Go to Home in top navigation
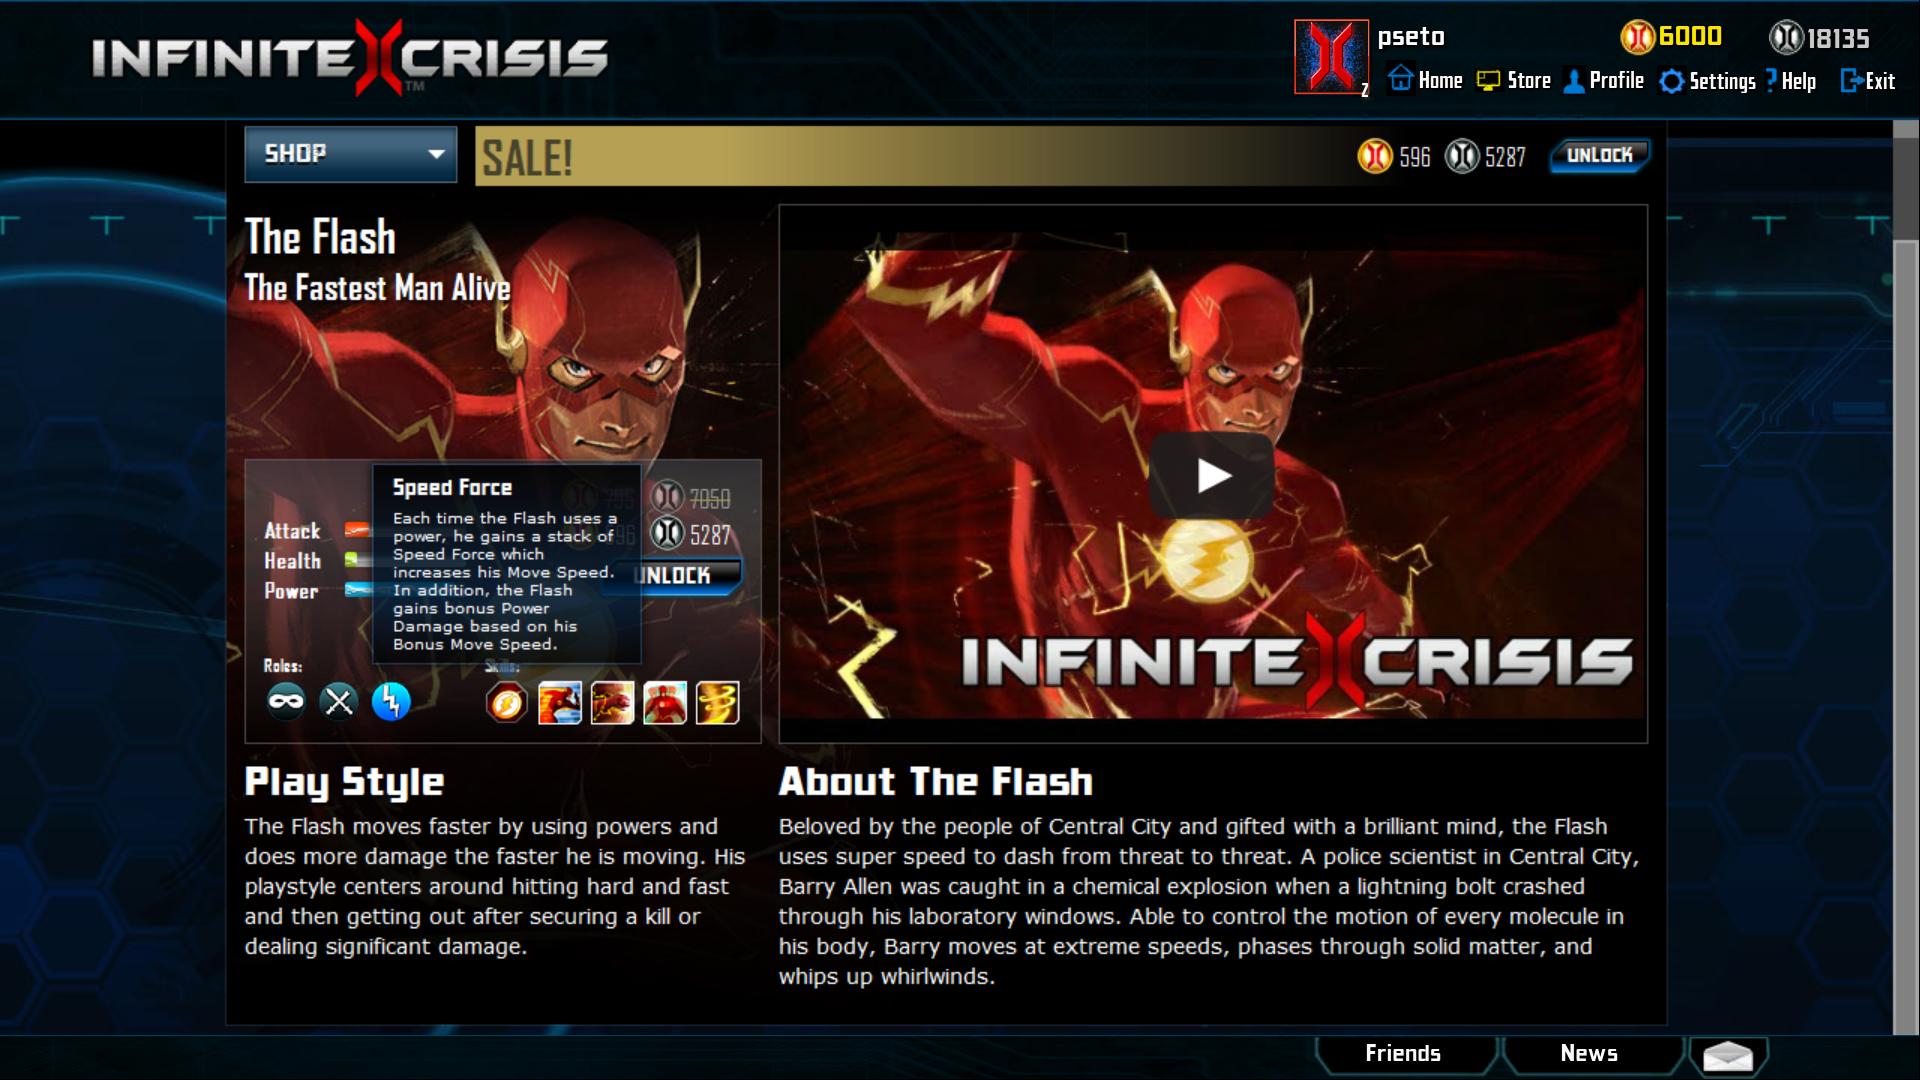1920x1080 pixels. tap(1425, 81)
